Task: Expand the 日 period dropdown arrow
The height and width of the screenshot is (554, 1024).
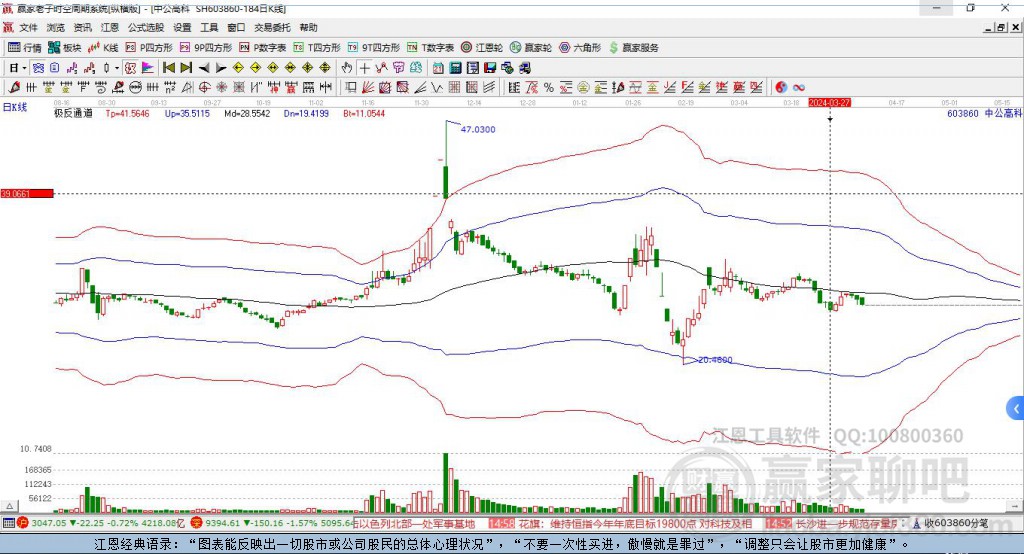Action: click(24, 68)
